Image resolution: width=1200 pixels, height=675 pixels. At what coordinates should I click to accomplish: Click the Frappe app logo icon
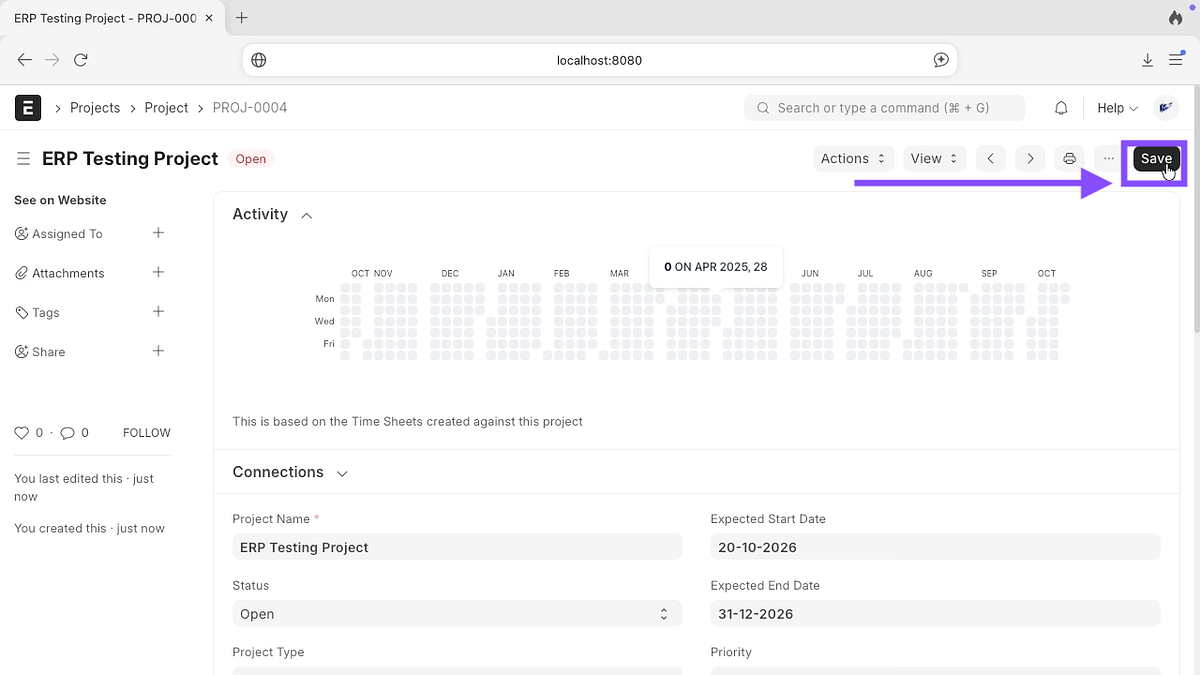coord(28,107)
